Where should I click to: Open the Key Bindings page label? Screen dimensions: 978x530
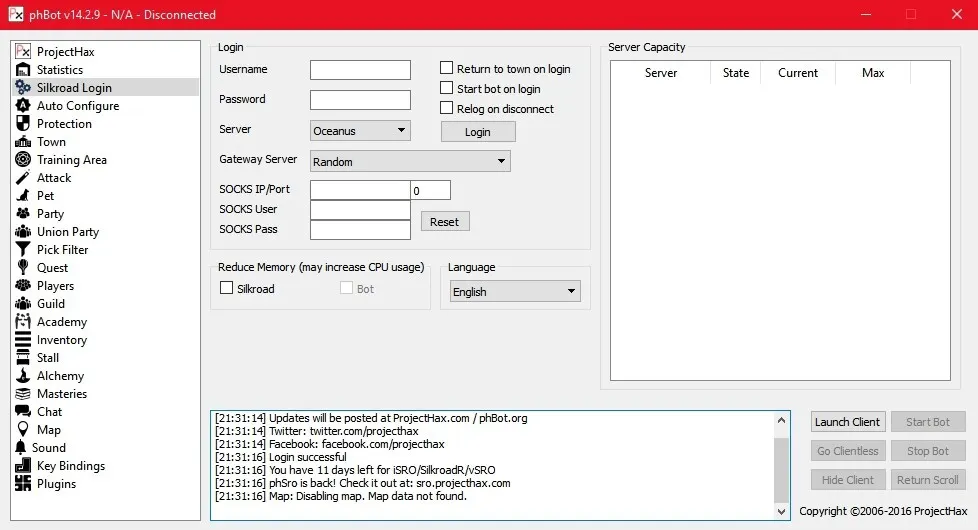[71, 466]
